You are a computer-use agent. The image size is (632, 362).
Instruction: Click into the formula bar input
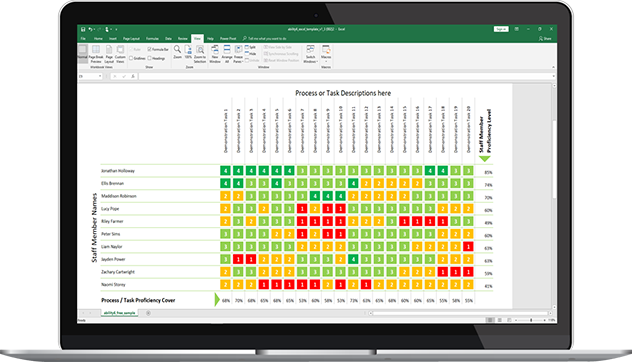[345, 76]
